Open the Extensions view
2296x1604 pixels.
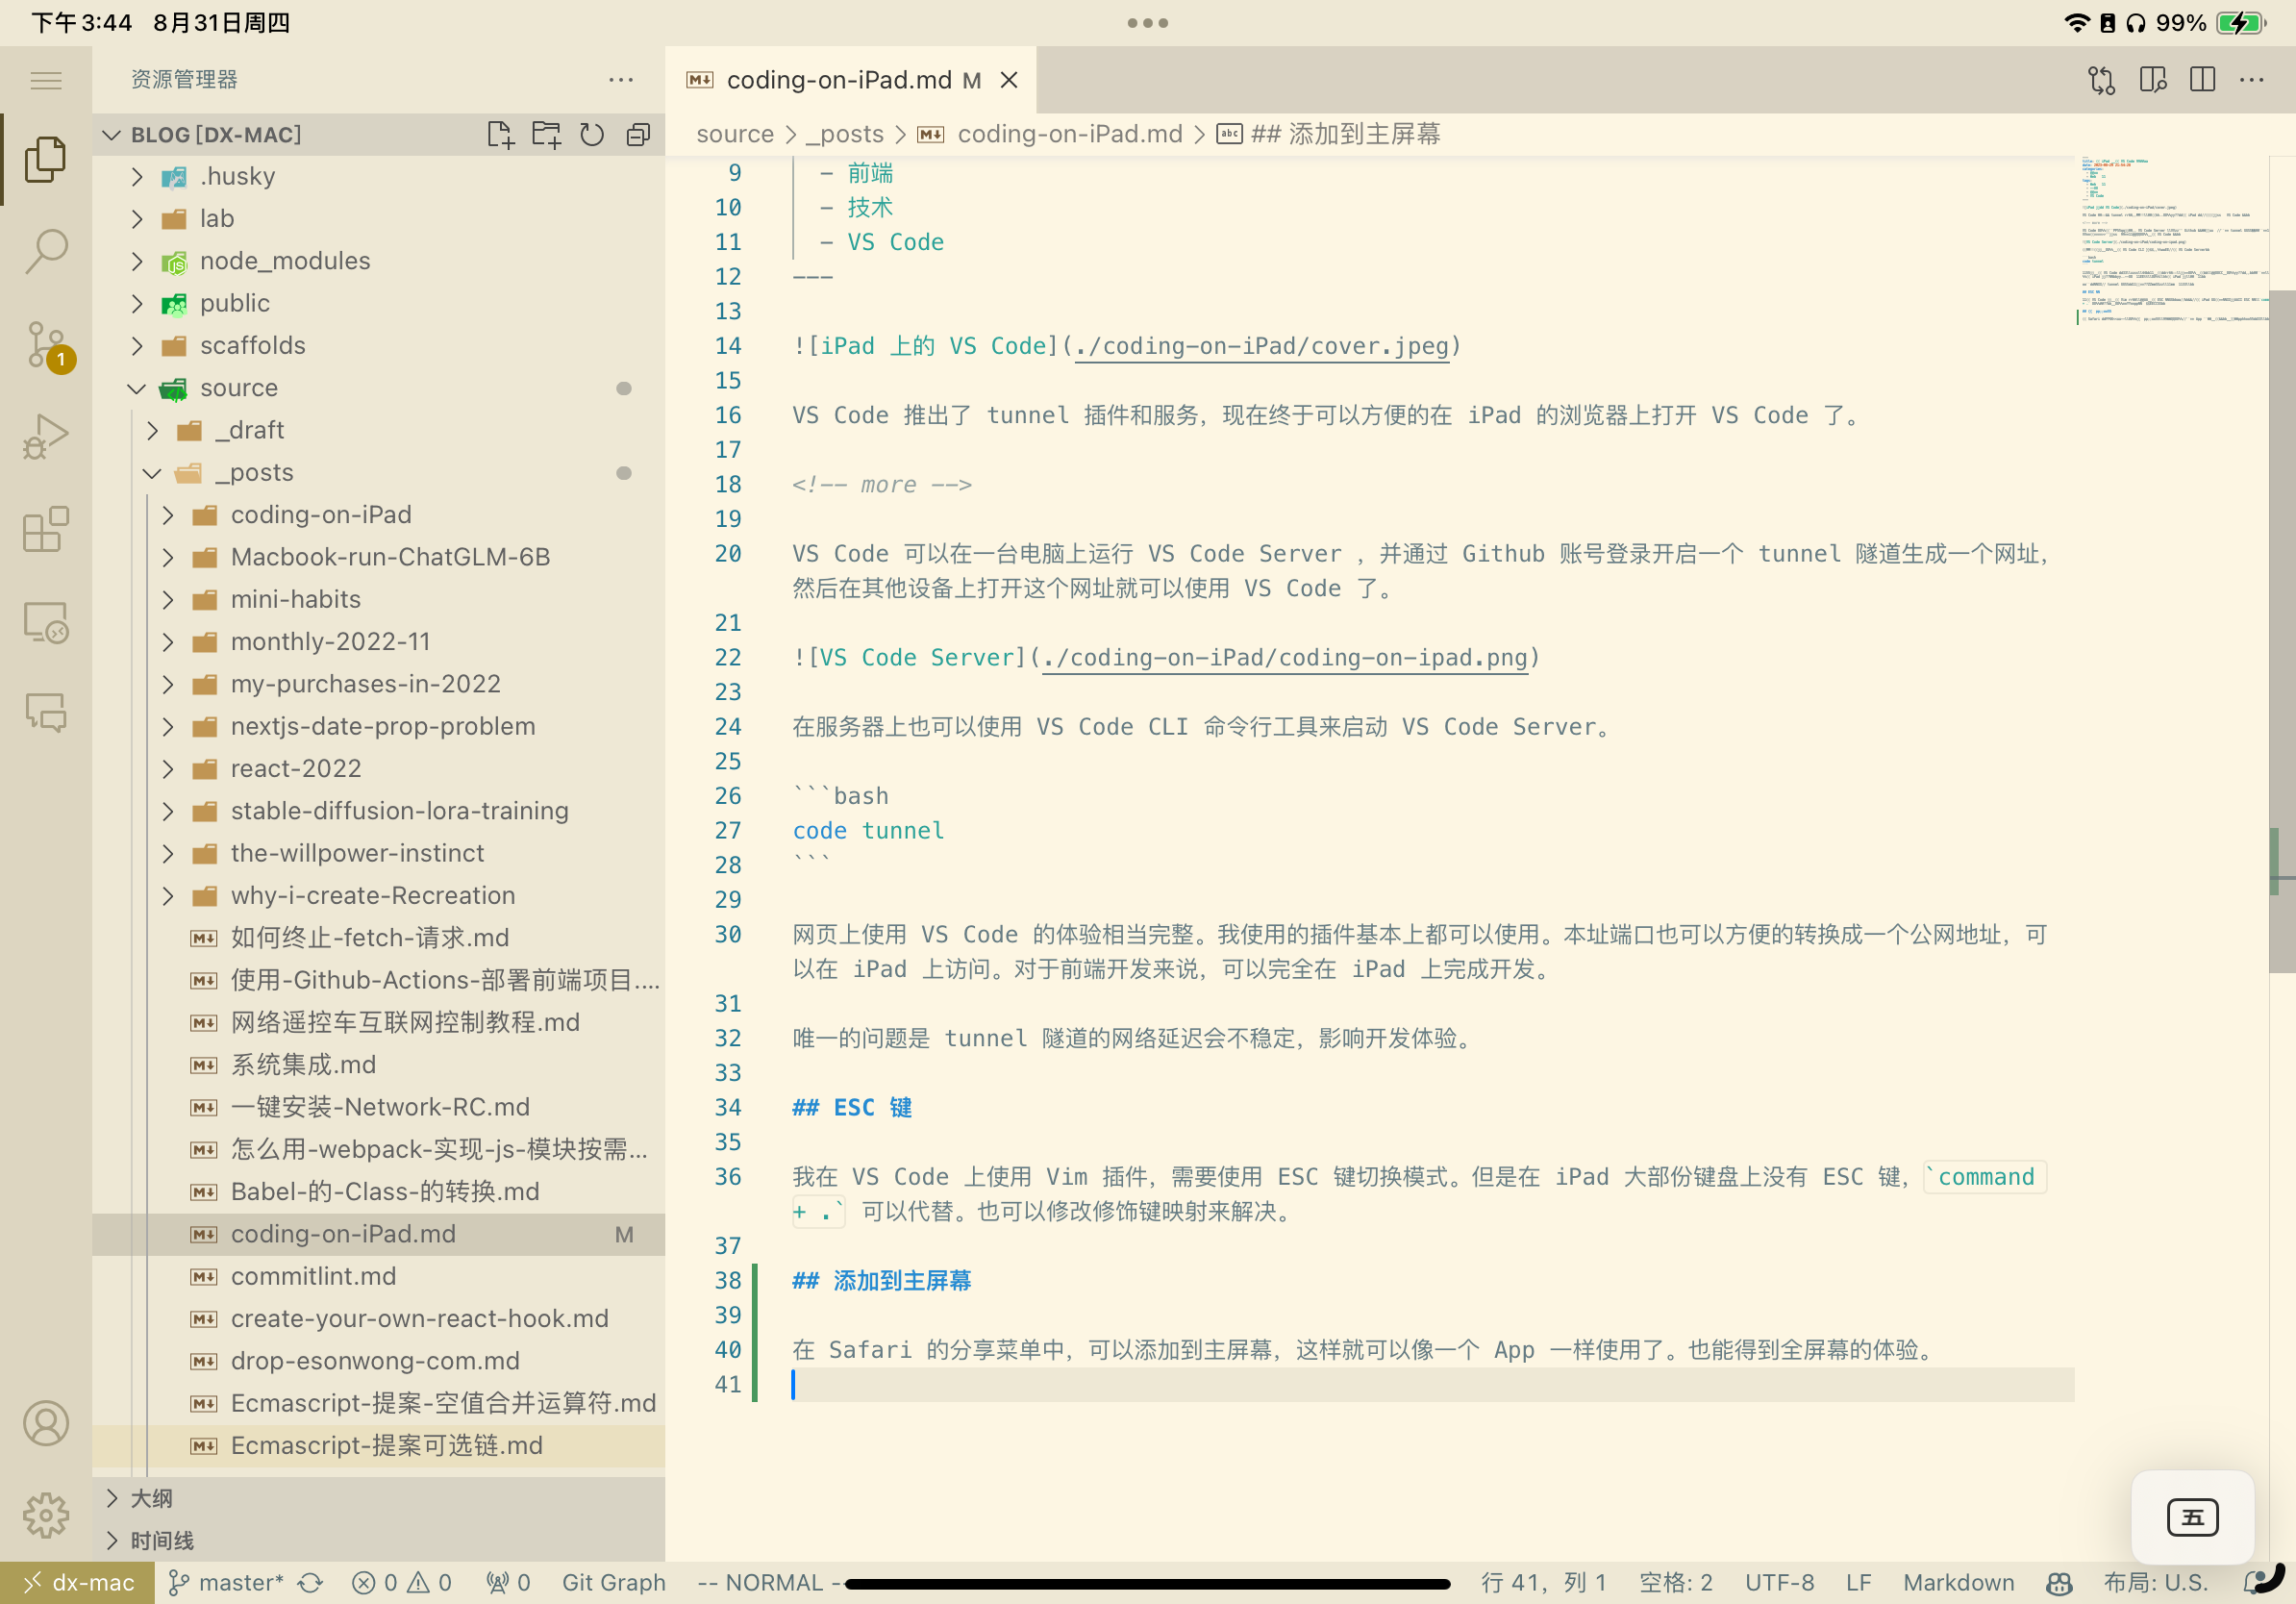[46, 530]
